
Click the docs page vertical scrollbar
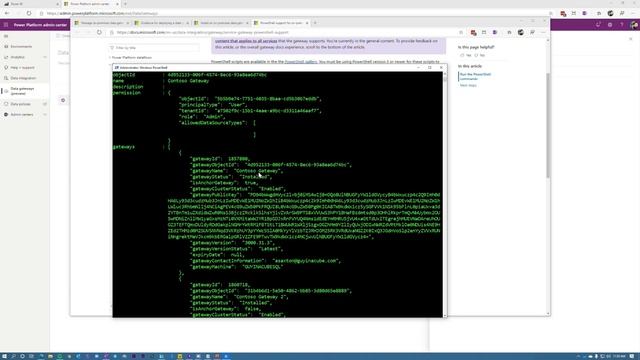548,176
